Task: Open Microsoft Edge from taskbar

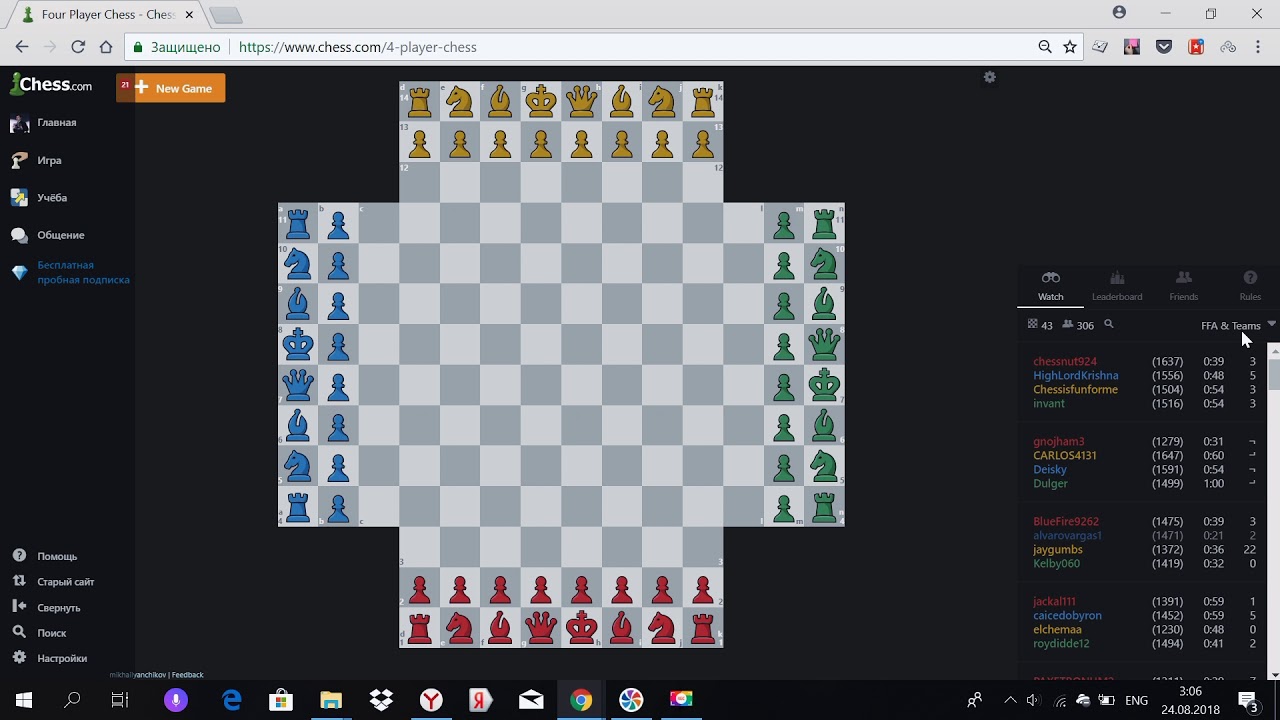Action: [232, 700]
